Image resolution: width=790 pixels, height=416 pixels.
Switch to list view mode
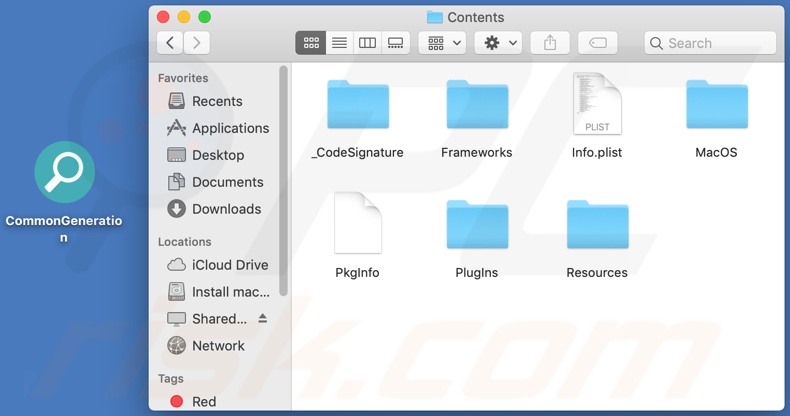(x=339, y=43)
